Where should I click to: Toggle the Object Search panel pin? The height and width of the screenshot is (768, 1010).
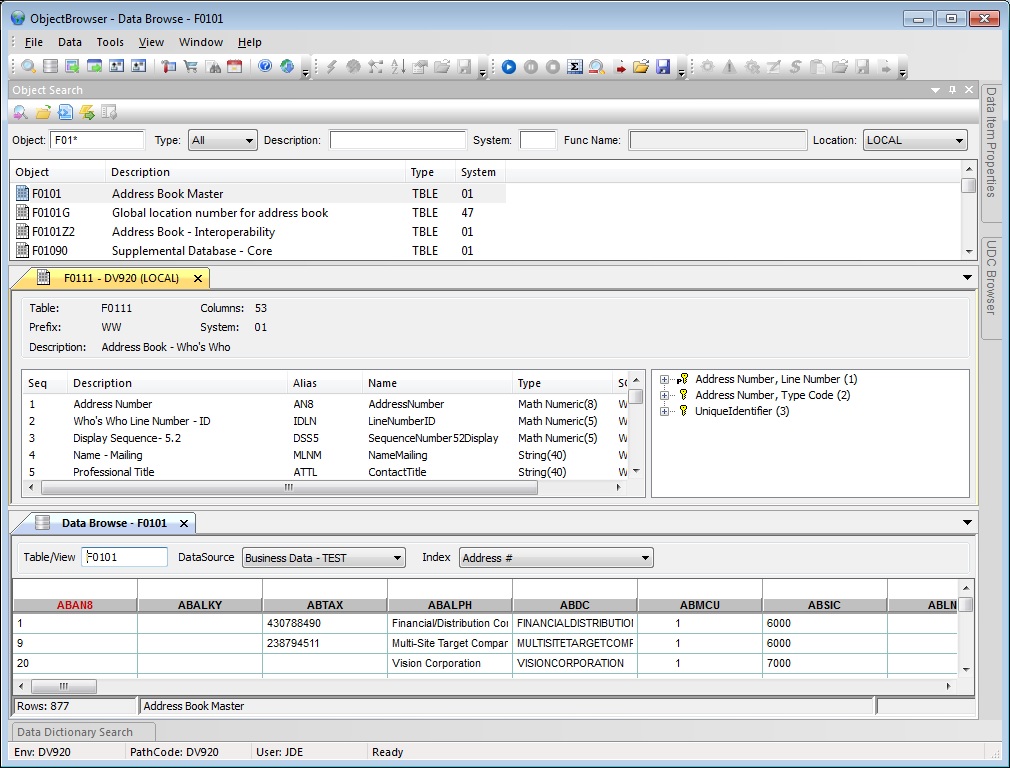click(952, 90)
